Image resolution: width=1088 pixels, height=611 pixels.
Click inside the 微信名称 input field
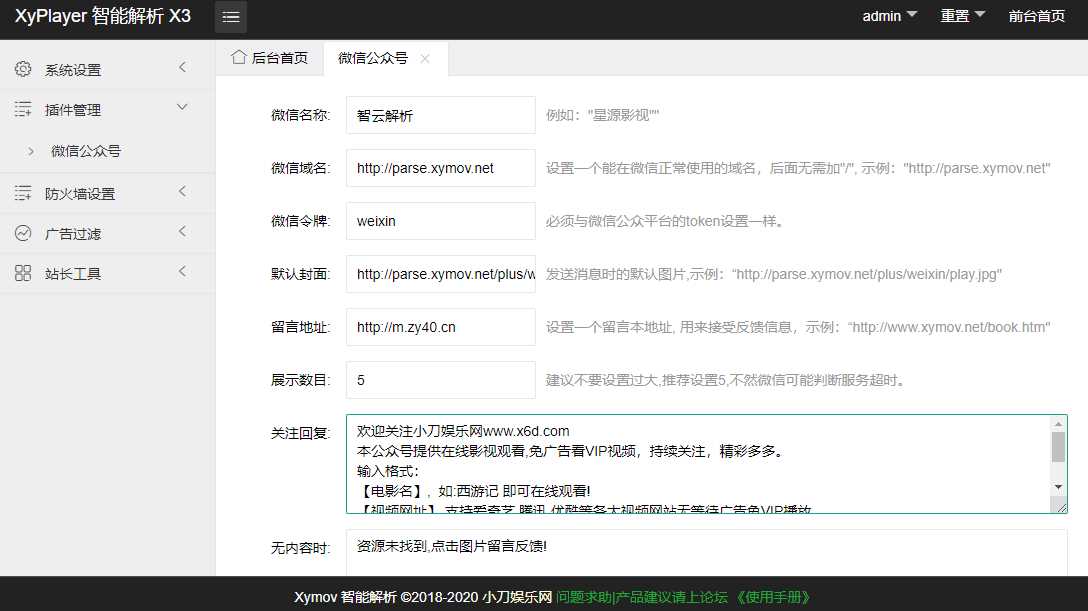coord(440,115)
